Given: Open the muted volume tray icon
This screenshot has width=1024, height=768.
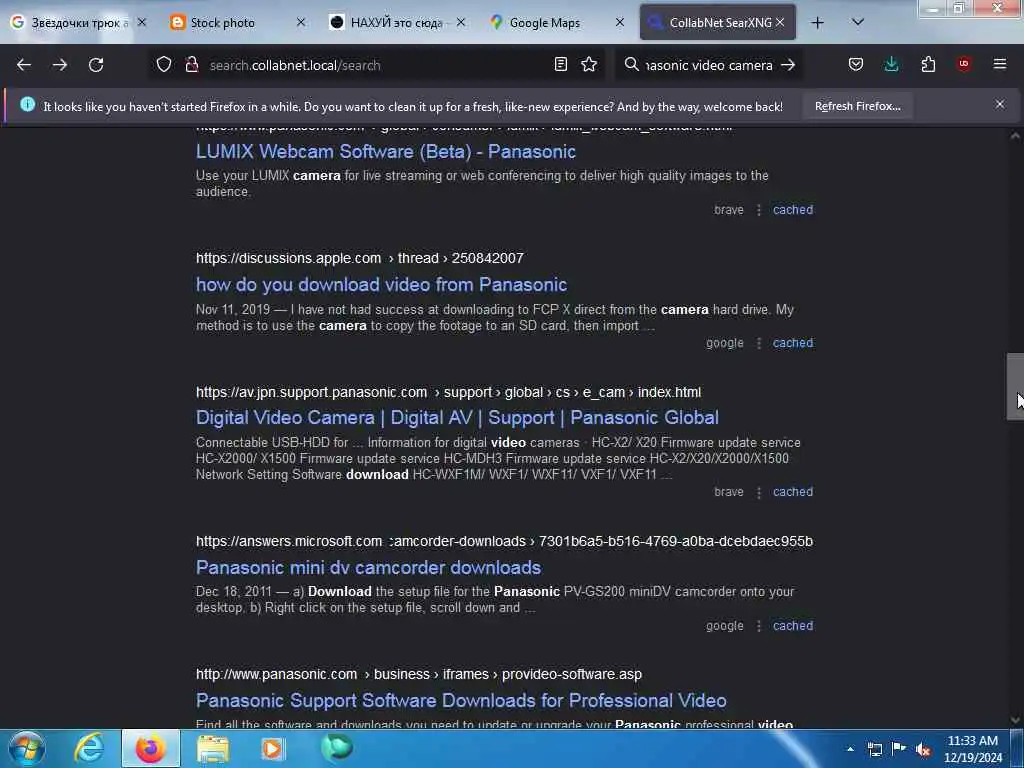Looking at the screenshot, I should [923, 749].
